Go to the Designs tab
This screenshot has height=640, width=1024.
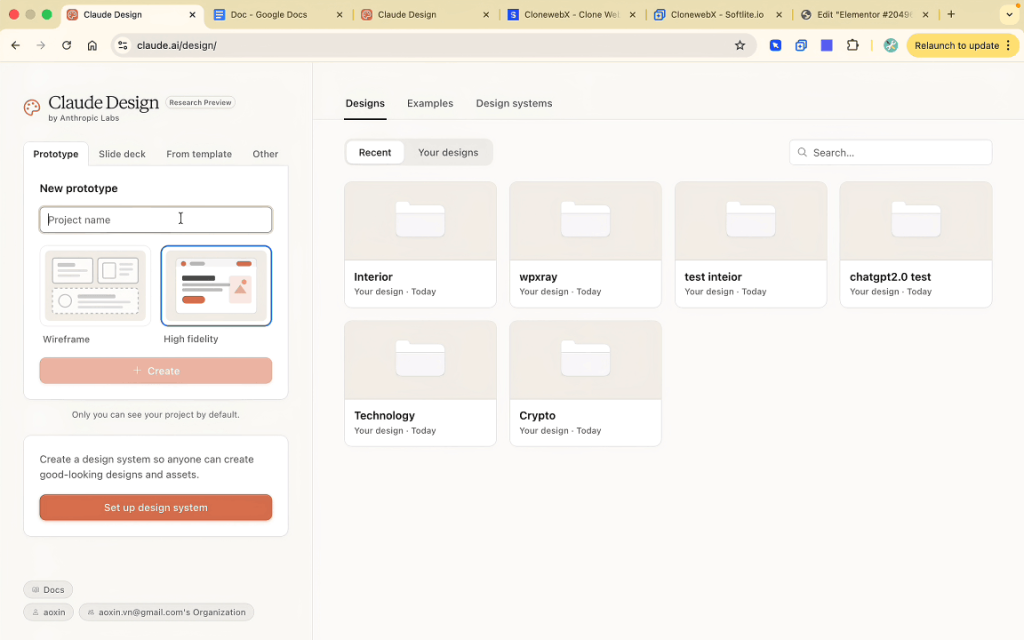point(365,103)
